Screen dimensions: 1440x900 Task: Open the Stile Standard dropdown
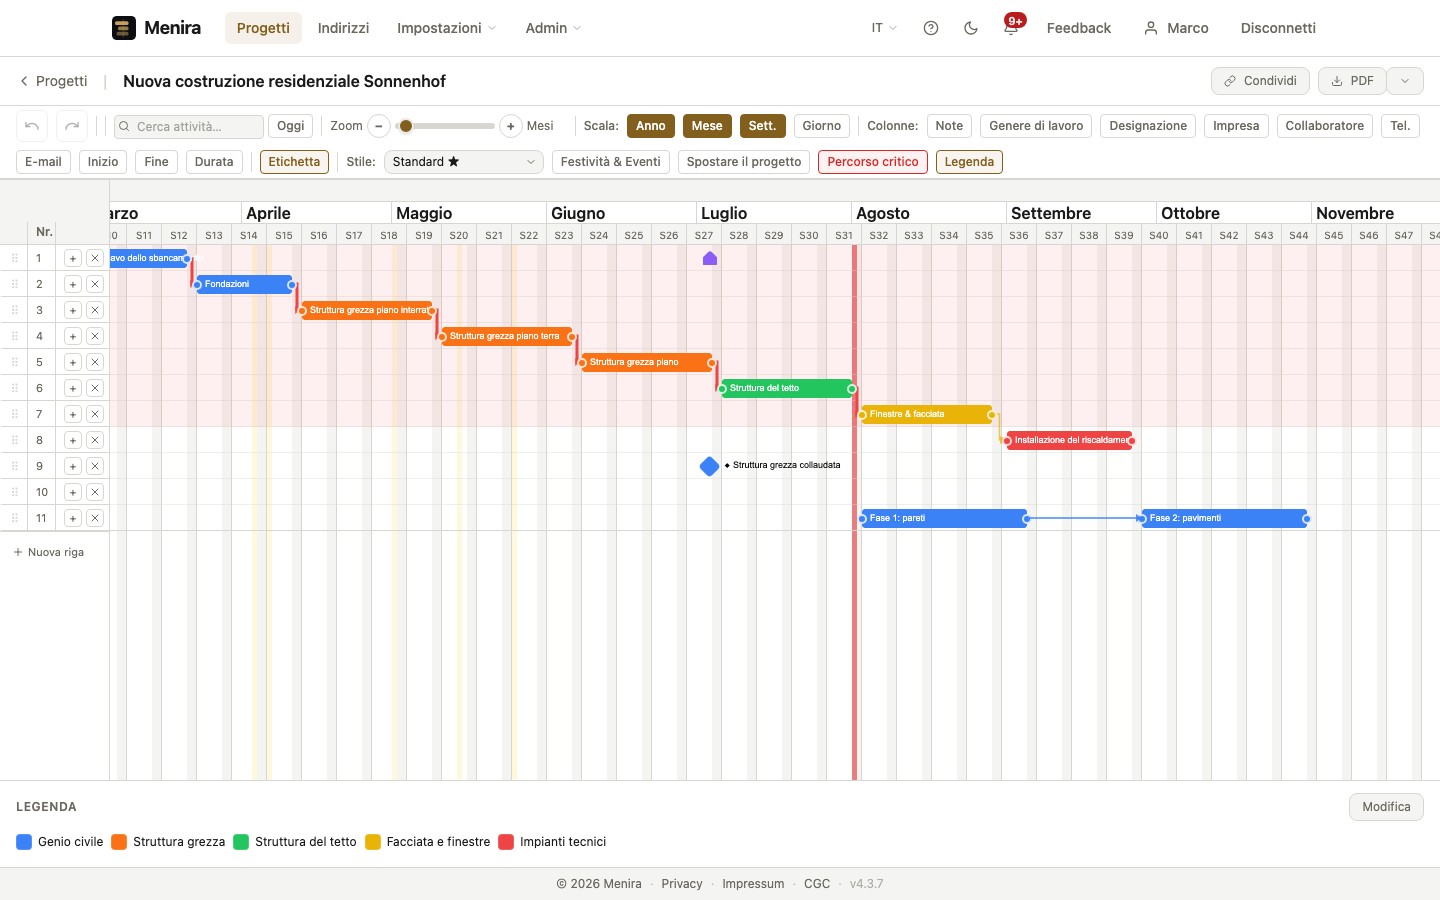pyautogui.click(x=464, y=162)
